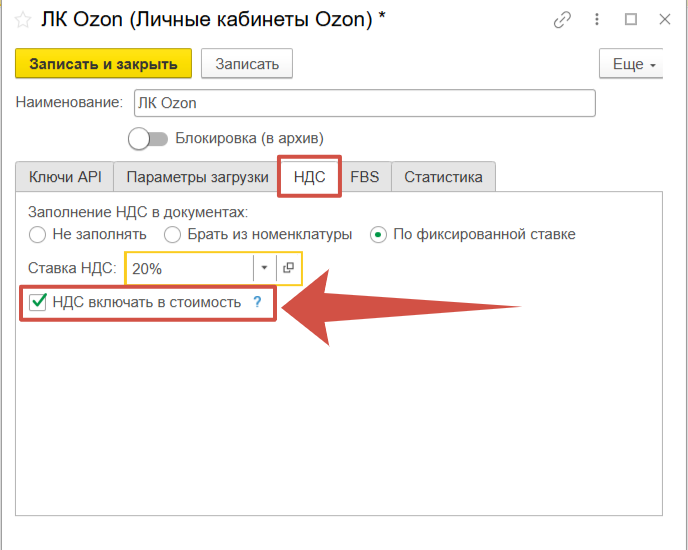Maximize the ЛК Ozon window

coord(631,19)
